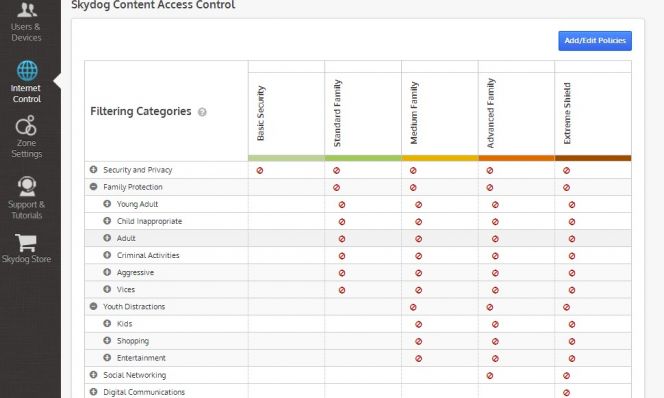This screenshot has height=398, width=664.
Task: Click Extreme Shield block icon for Digital Communications
Action: point(566,393)
